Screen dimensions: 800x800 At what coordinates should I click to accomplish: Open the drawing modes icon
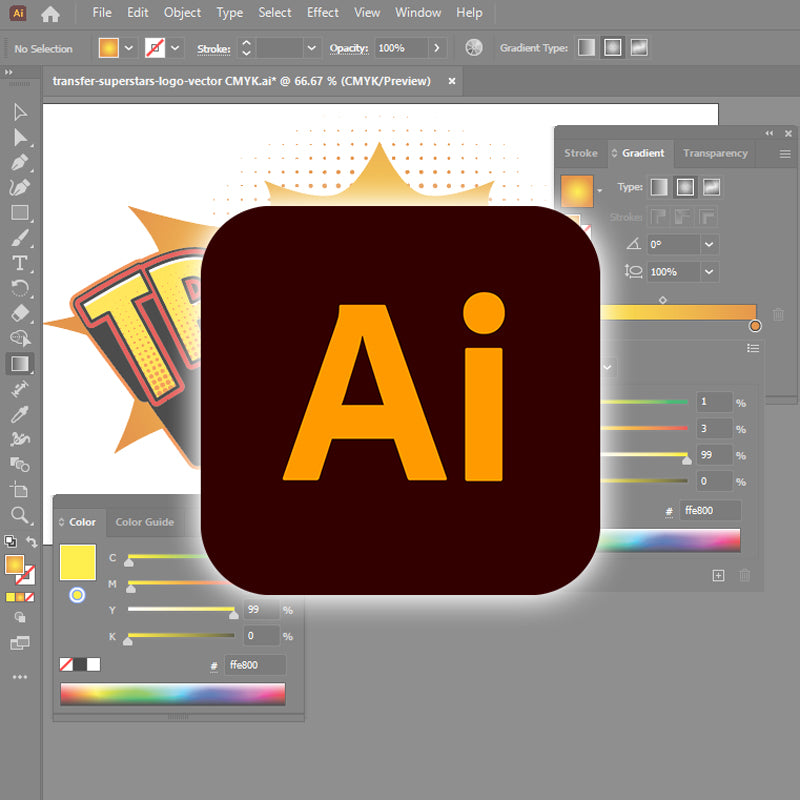[20, 617]
